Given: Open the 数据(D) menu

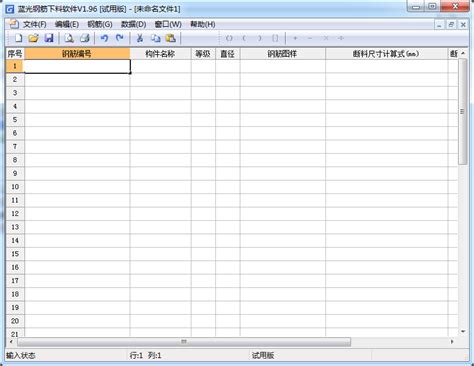Looking at the screenshot, I should (133, 24).
